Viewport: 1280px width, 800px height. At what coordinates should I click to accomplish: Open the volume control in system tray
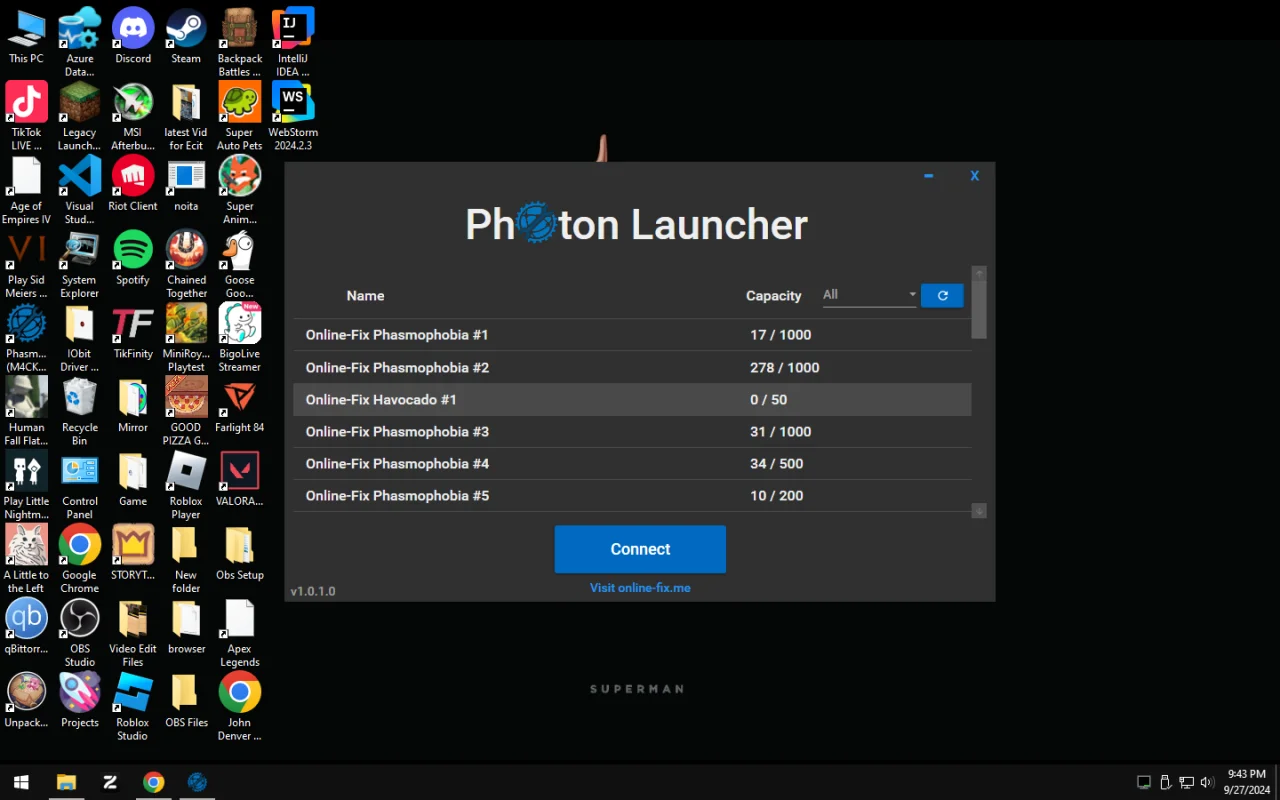pyautogui.click(x=1206, y=782)
